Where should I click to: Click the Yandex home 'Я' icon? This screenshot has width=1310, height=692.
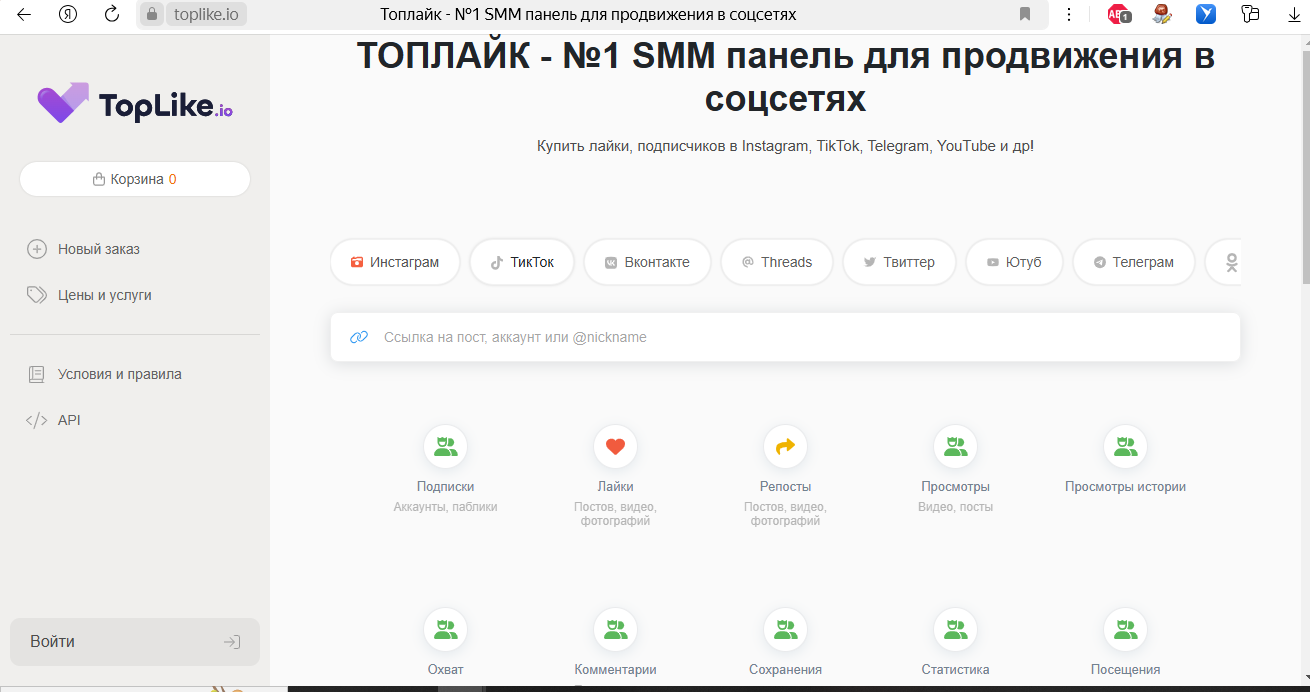68,14
